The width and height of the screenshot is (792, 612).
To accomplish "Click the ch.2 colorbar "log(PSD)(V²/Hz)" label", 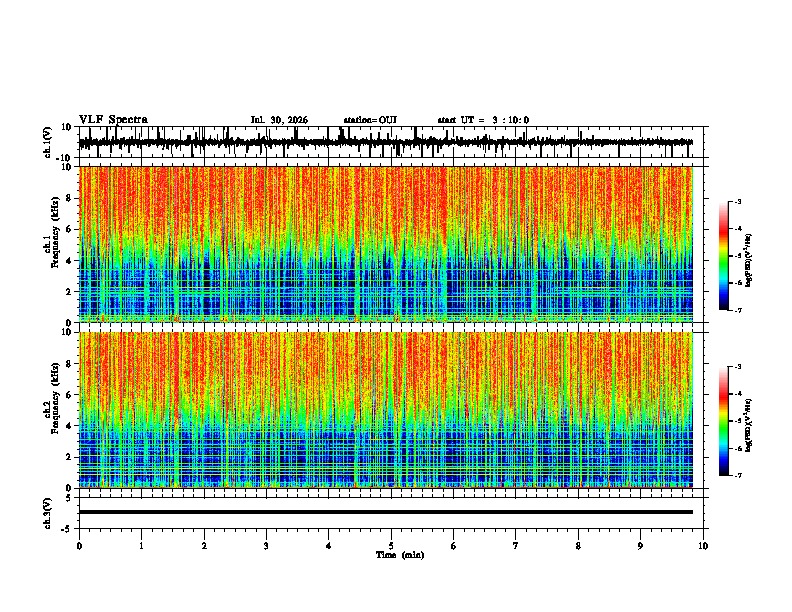I will tap(748, 425).
